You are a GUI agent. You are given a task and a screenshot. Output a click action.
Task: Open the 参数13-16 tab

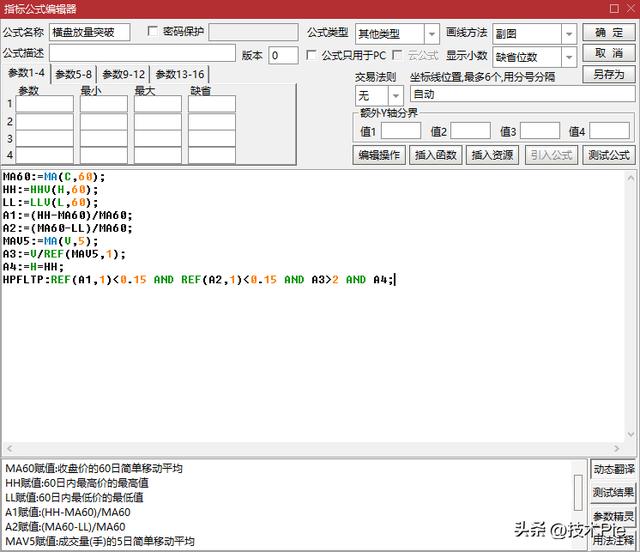pos(181,74)
